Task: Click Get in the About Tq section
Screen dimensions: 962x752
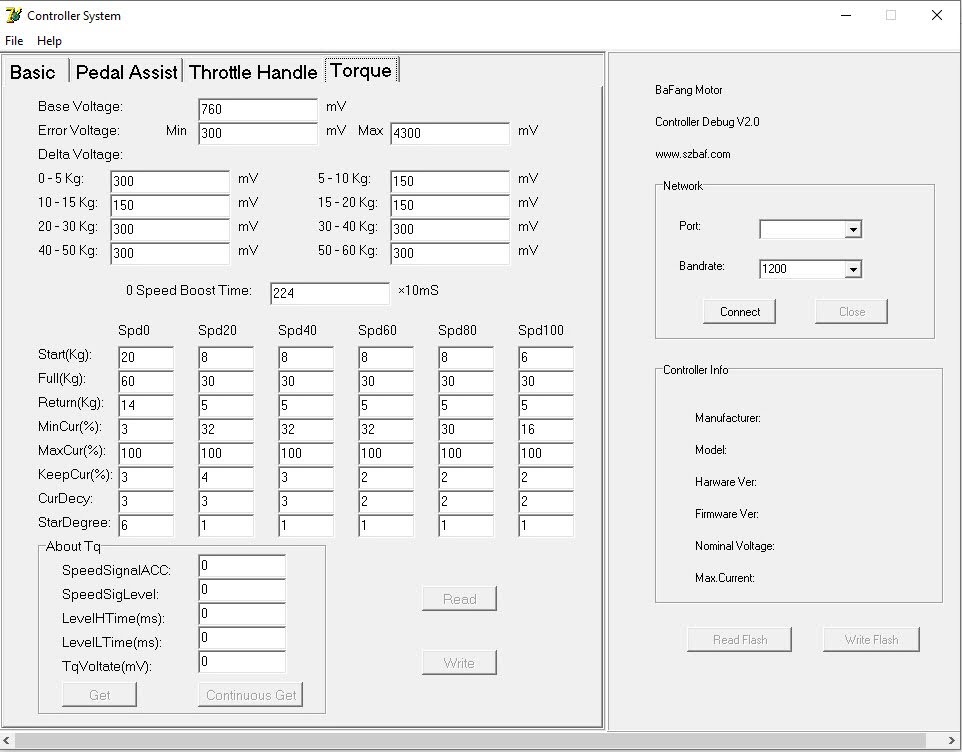Action: click(x=99, y=694)
